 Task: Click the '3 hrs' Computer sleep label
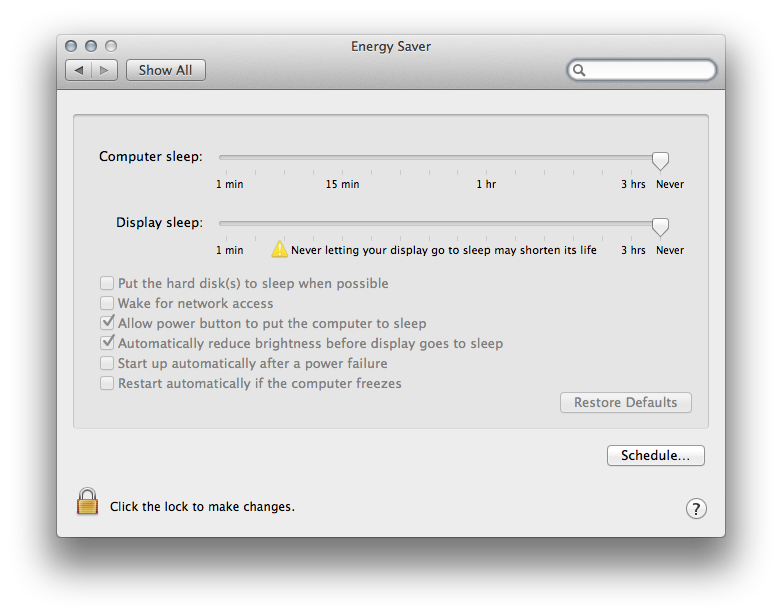pos(633,185)
